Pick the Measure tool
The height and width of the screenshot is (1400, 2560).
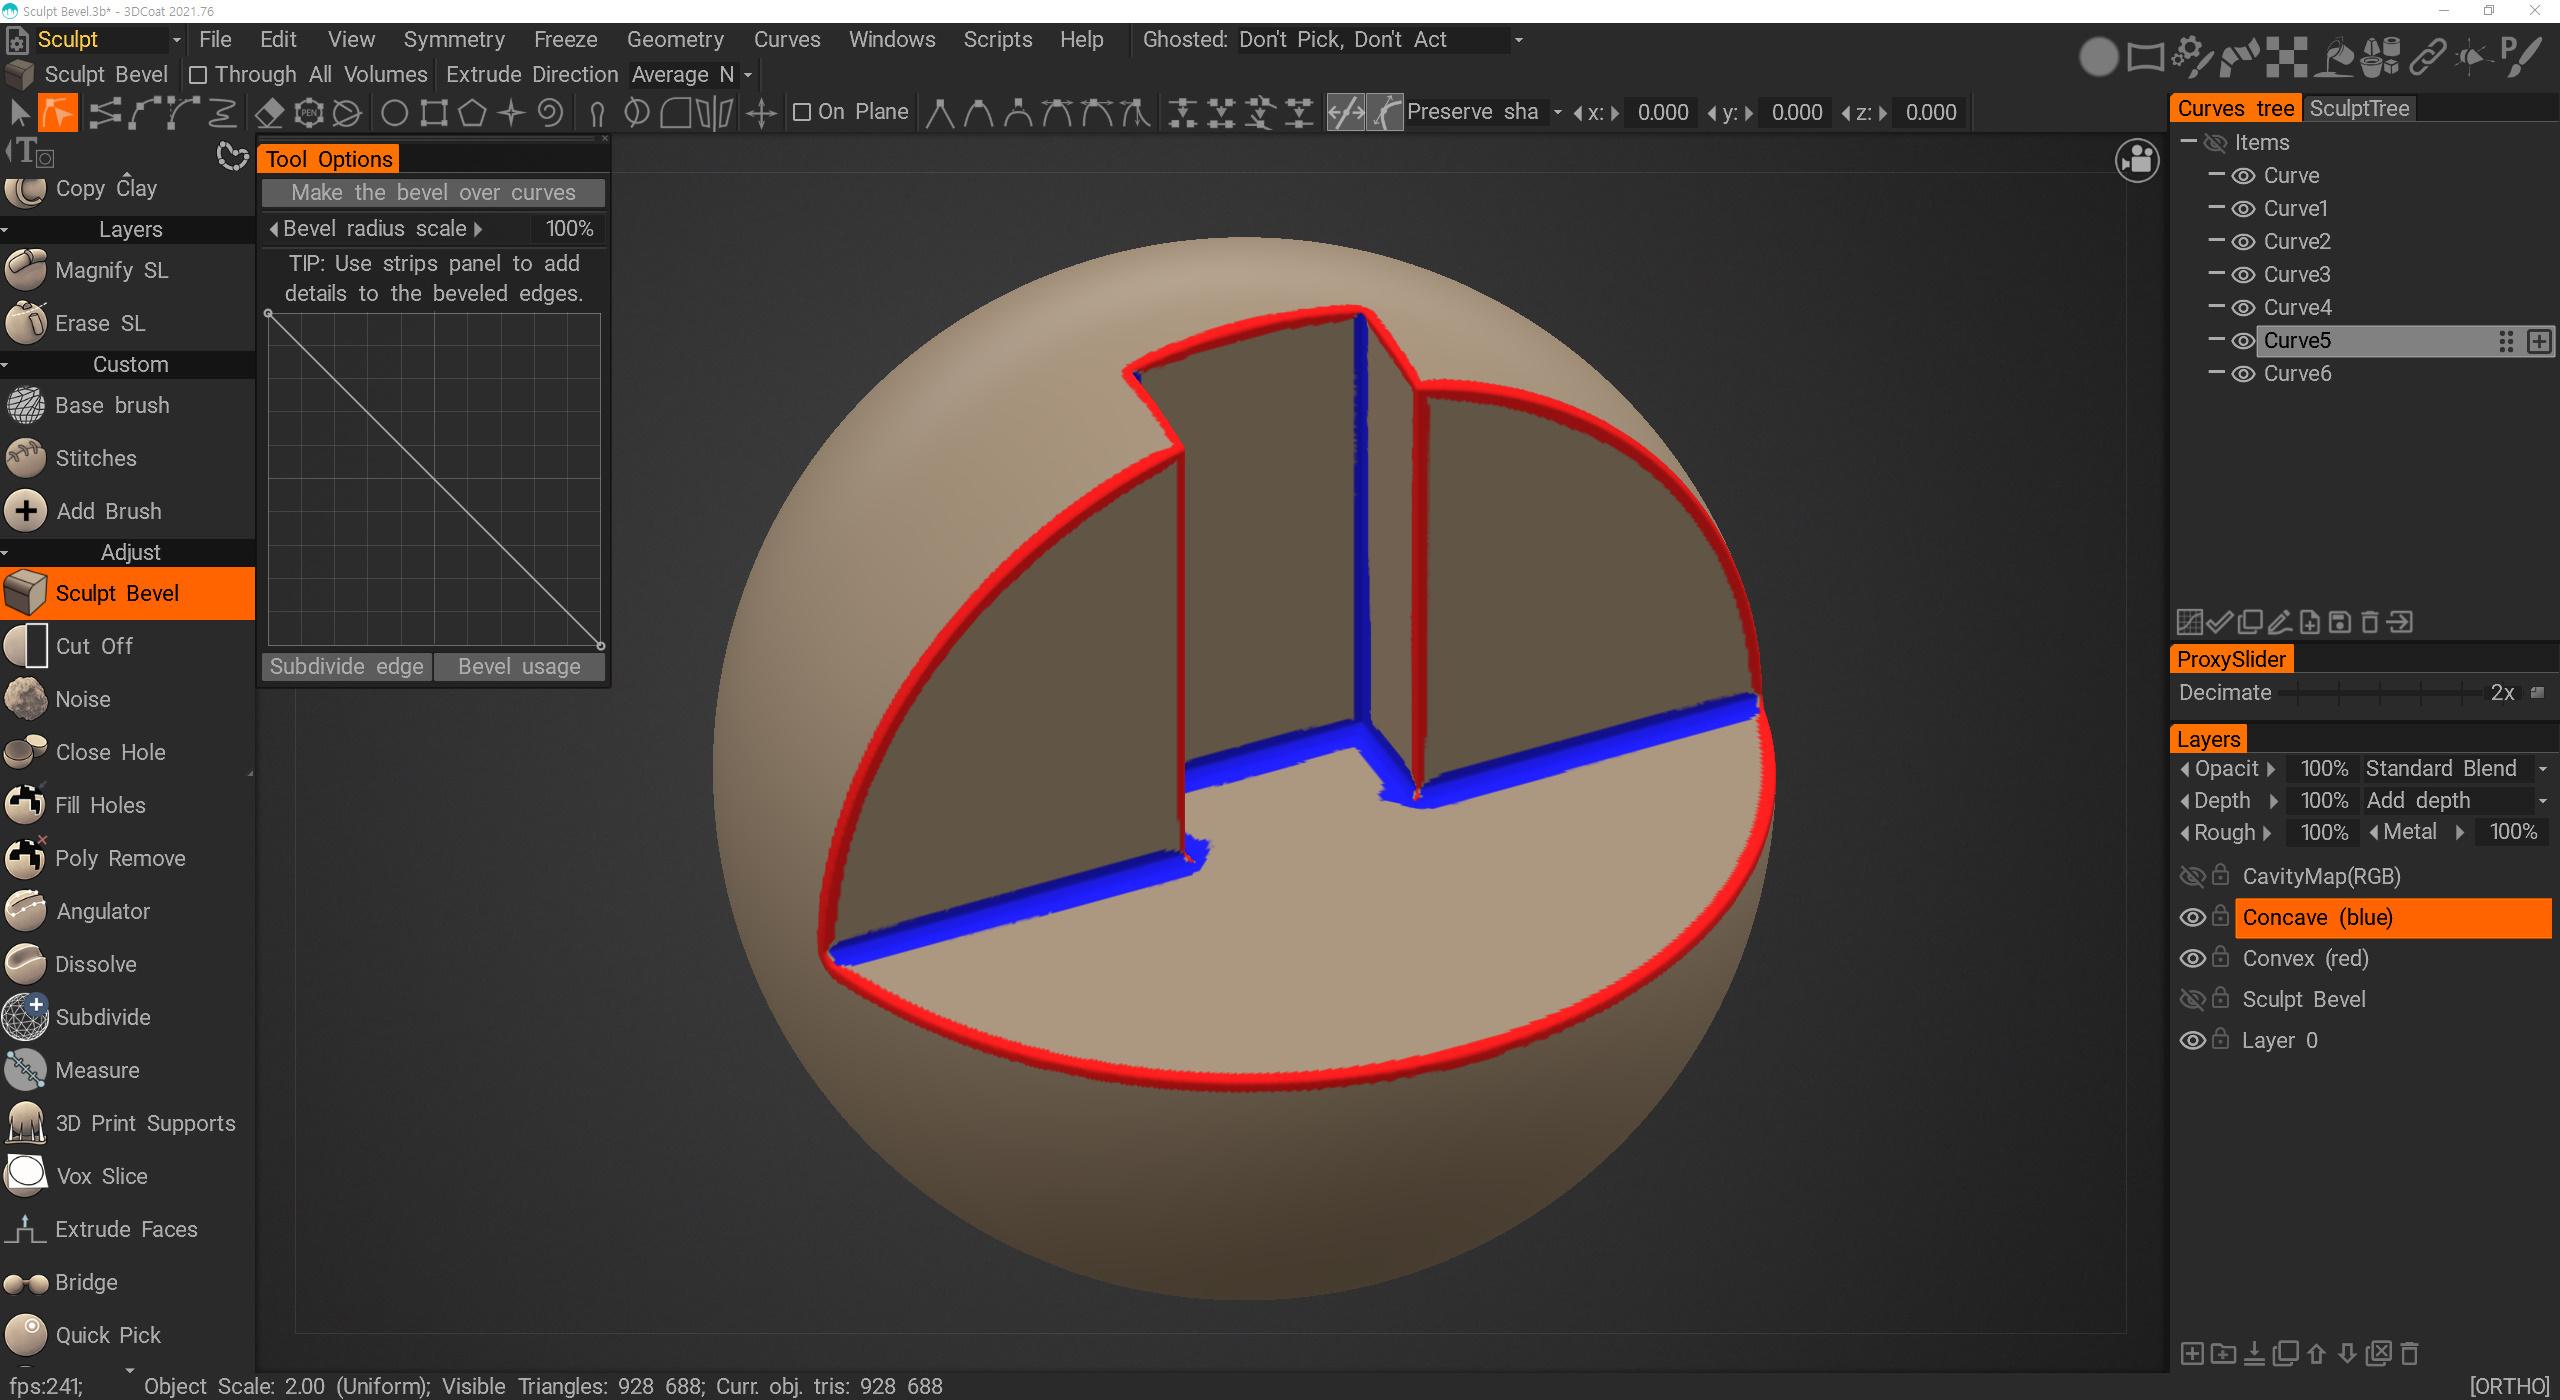tap(97, 1070)
